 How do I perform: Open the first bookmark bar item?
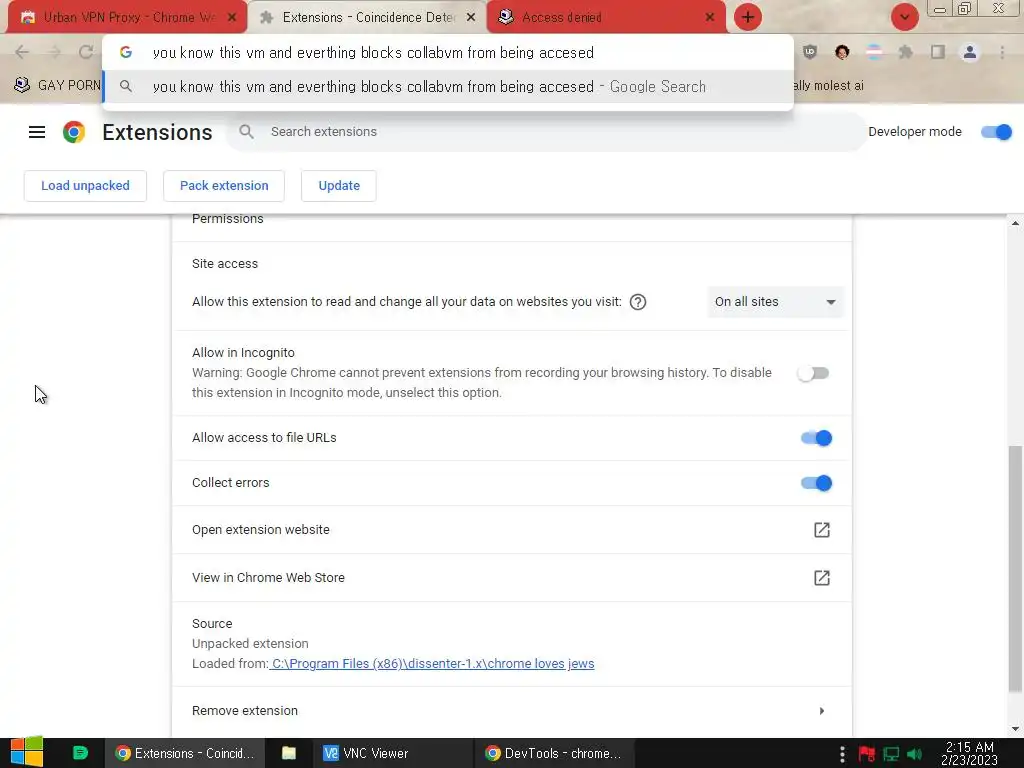pos(57,86)
